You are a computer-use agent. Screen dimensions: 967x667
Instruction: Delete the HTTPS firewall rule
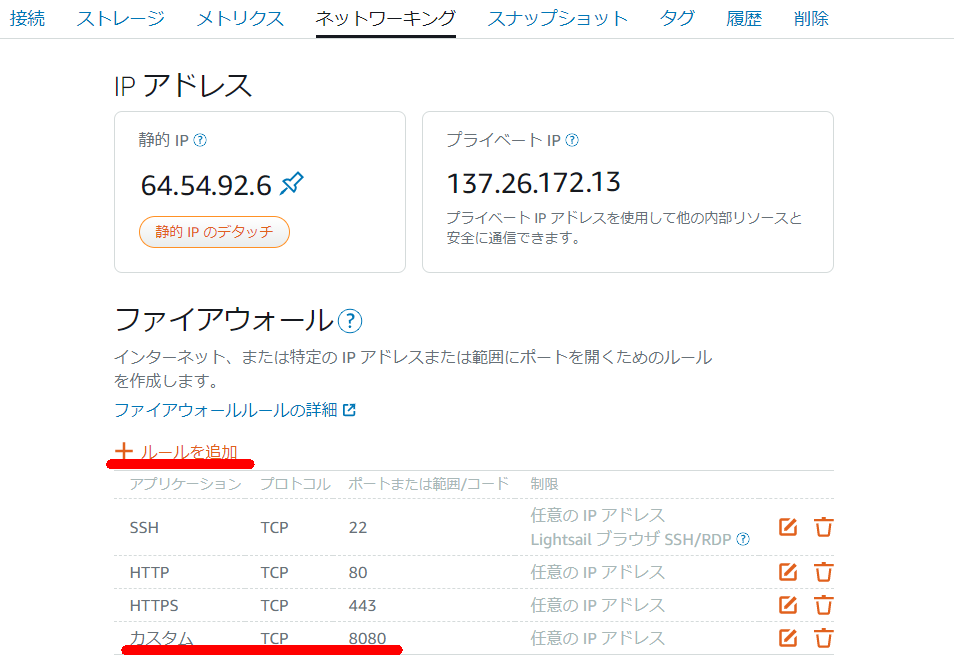(823, 605)
